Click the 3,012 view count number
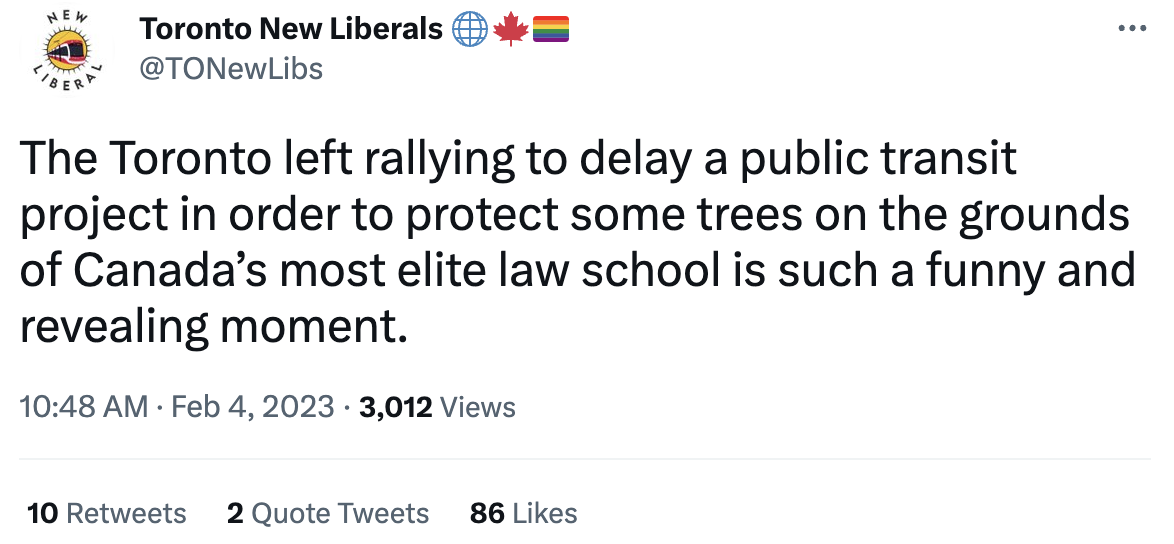 [x=395, y=407]
